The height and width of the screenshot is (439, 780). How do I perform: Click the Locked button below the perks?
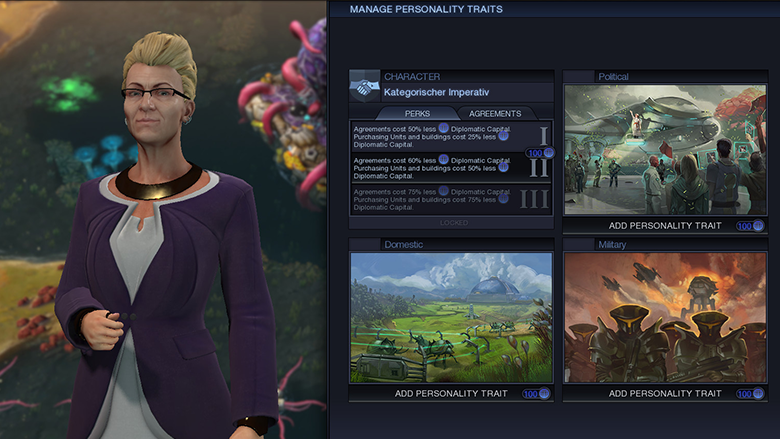(x=452, y=223)
